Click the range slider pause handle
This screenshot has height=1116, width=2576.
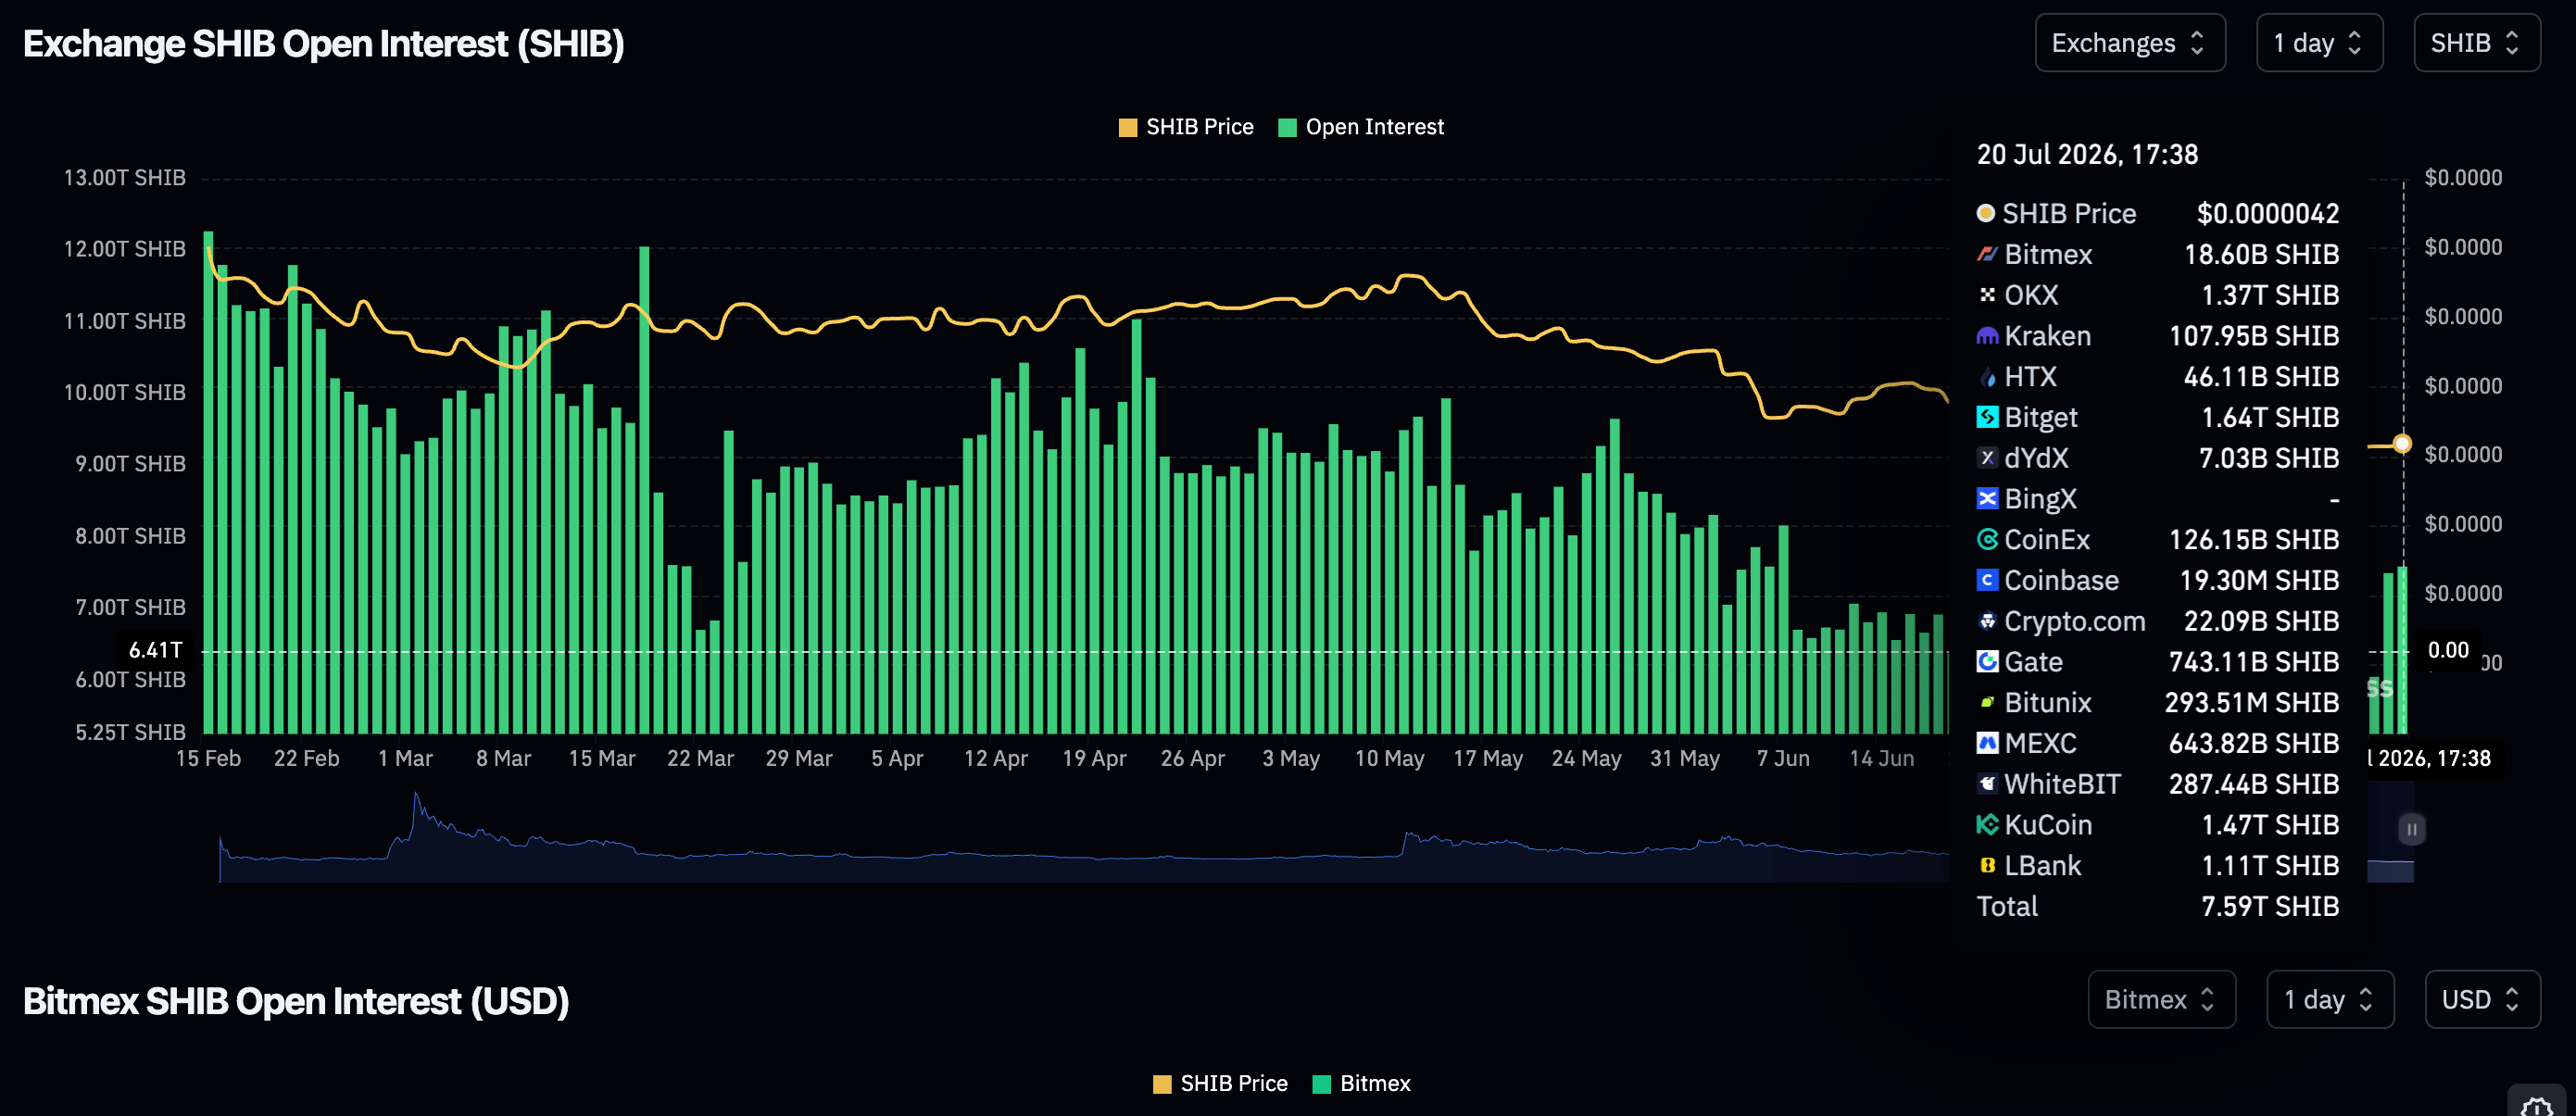[x=2411, y=829]
